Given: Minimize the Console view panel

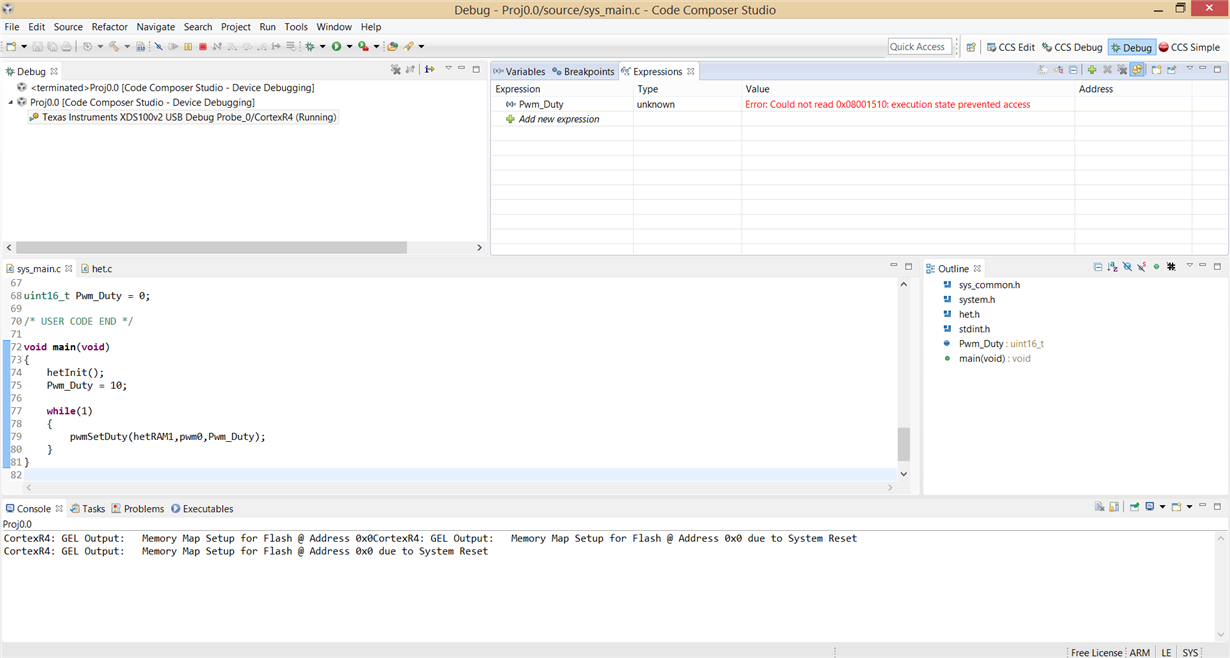Looking at the screenshot, I should (1204, 505).
